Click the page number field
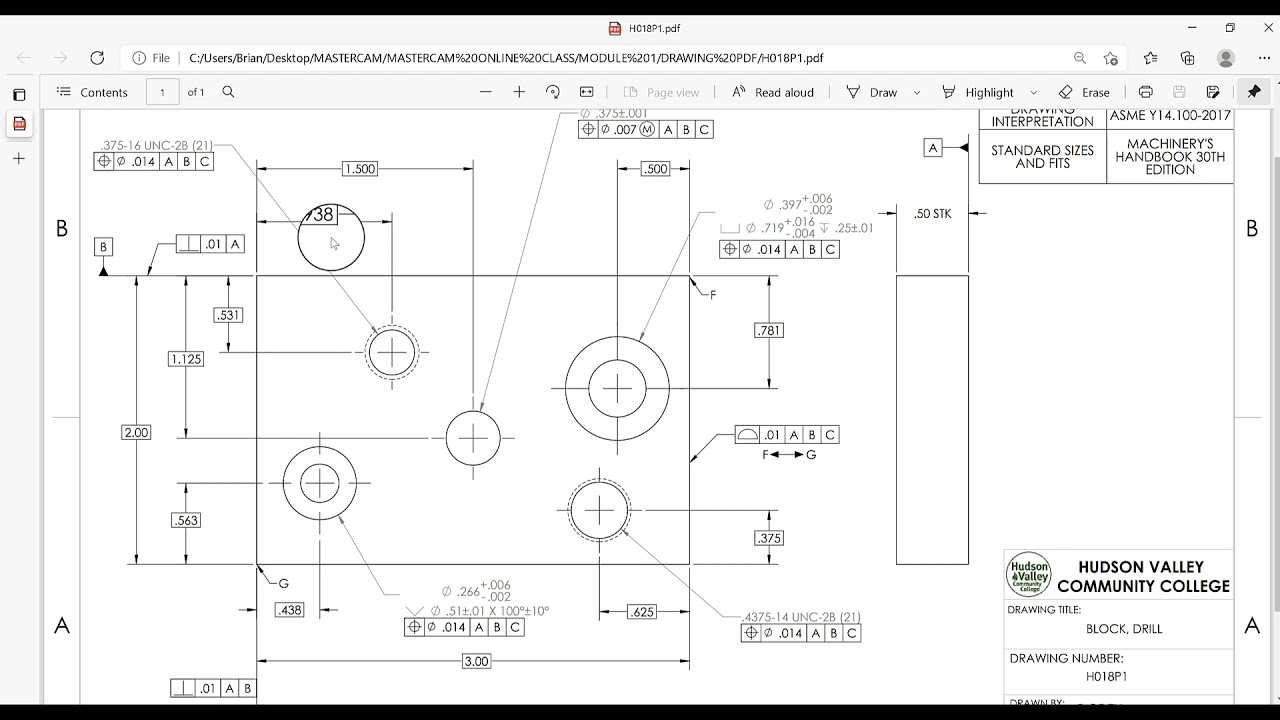1280x720 pixels. coord(162,92)
